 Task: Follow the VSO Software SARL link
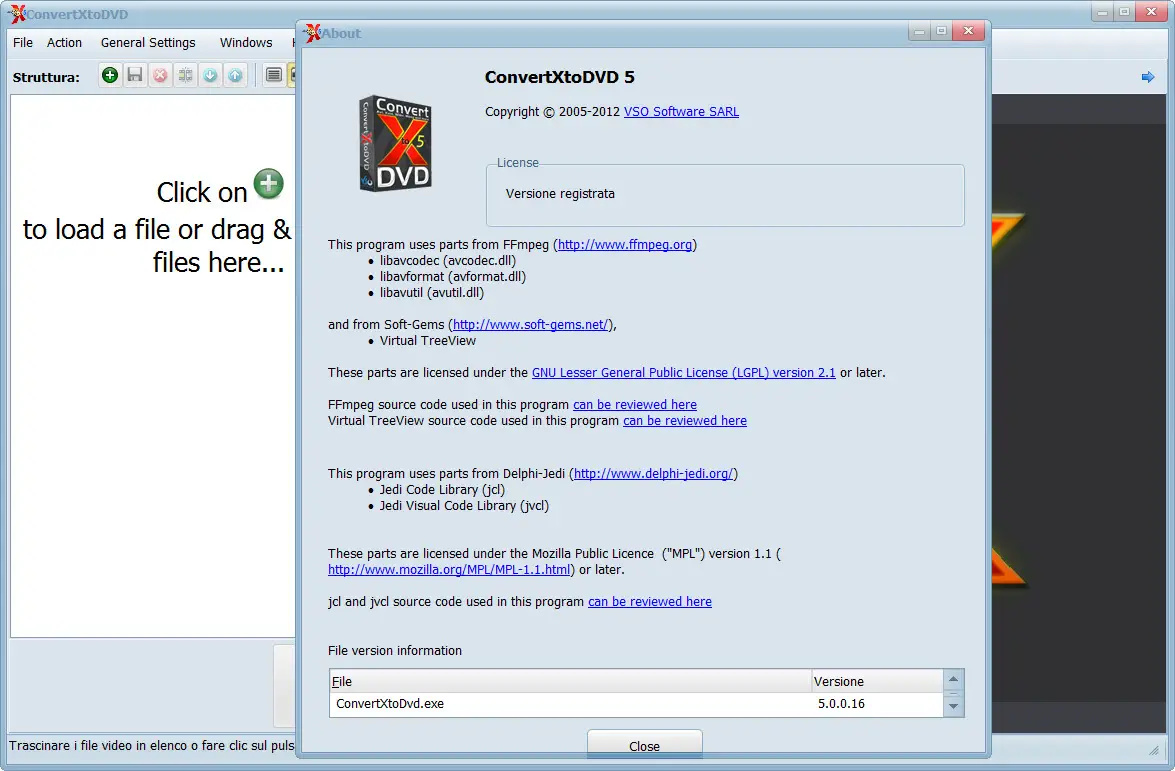pyautogui.click(x=681, y=111)
